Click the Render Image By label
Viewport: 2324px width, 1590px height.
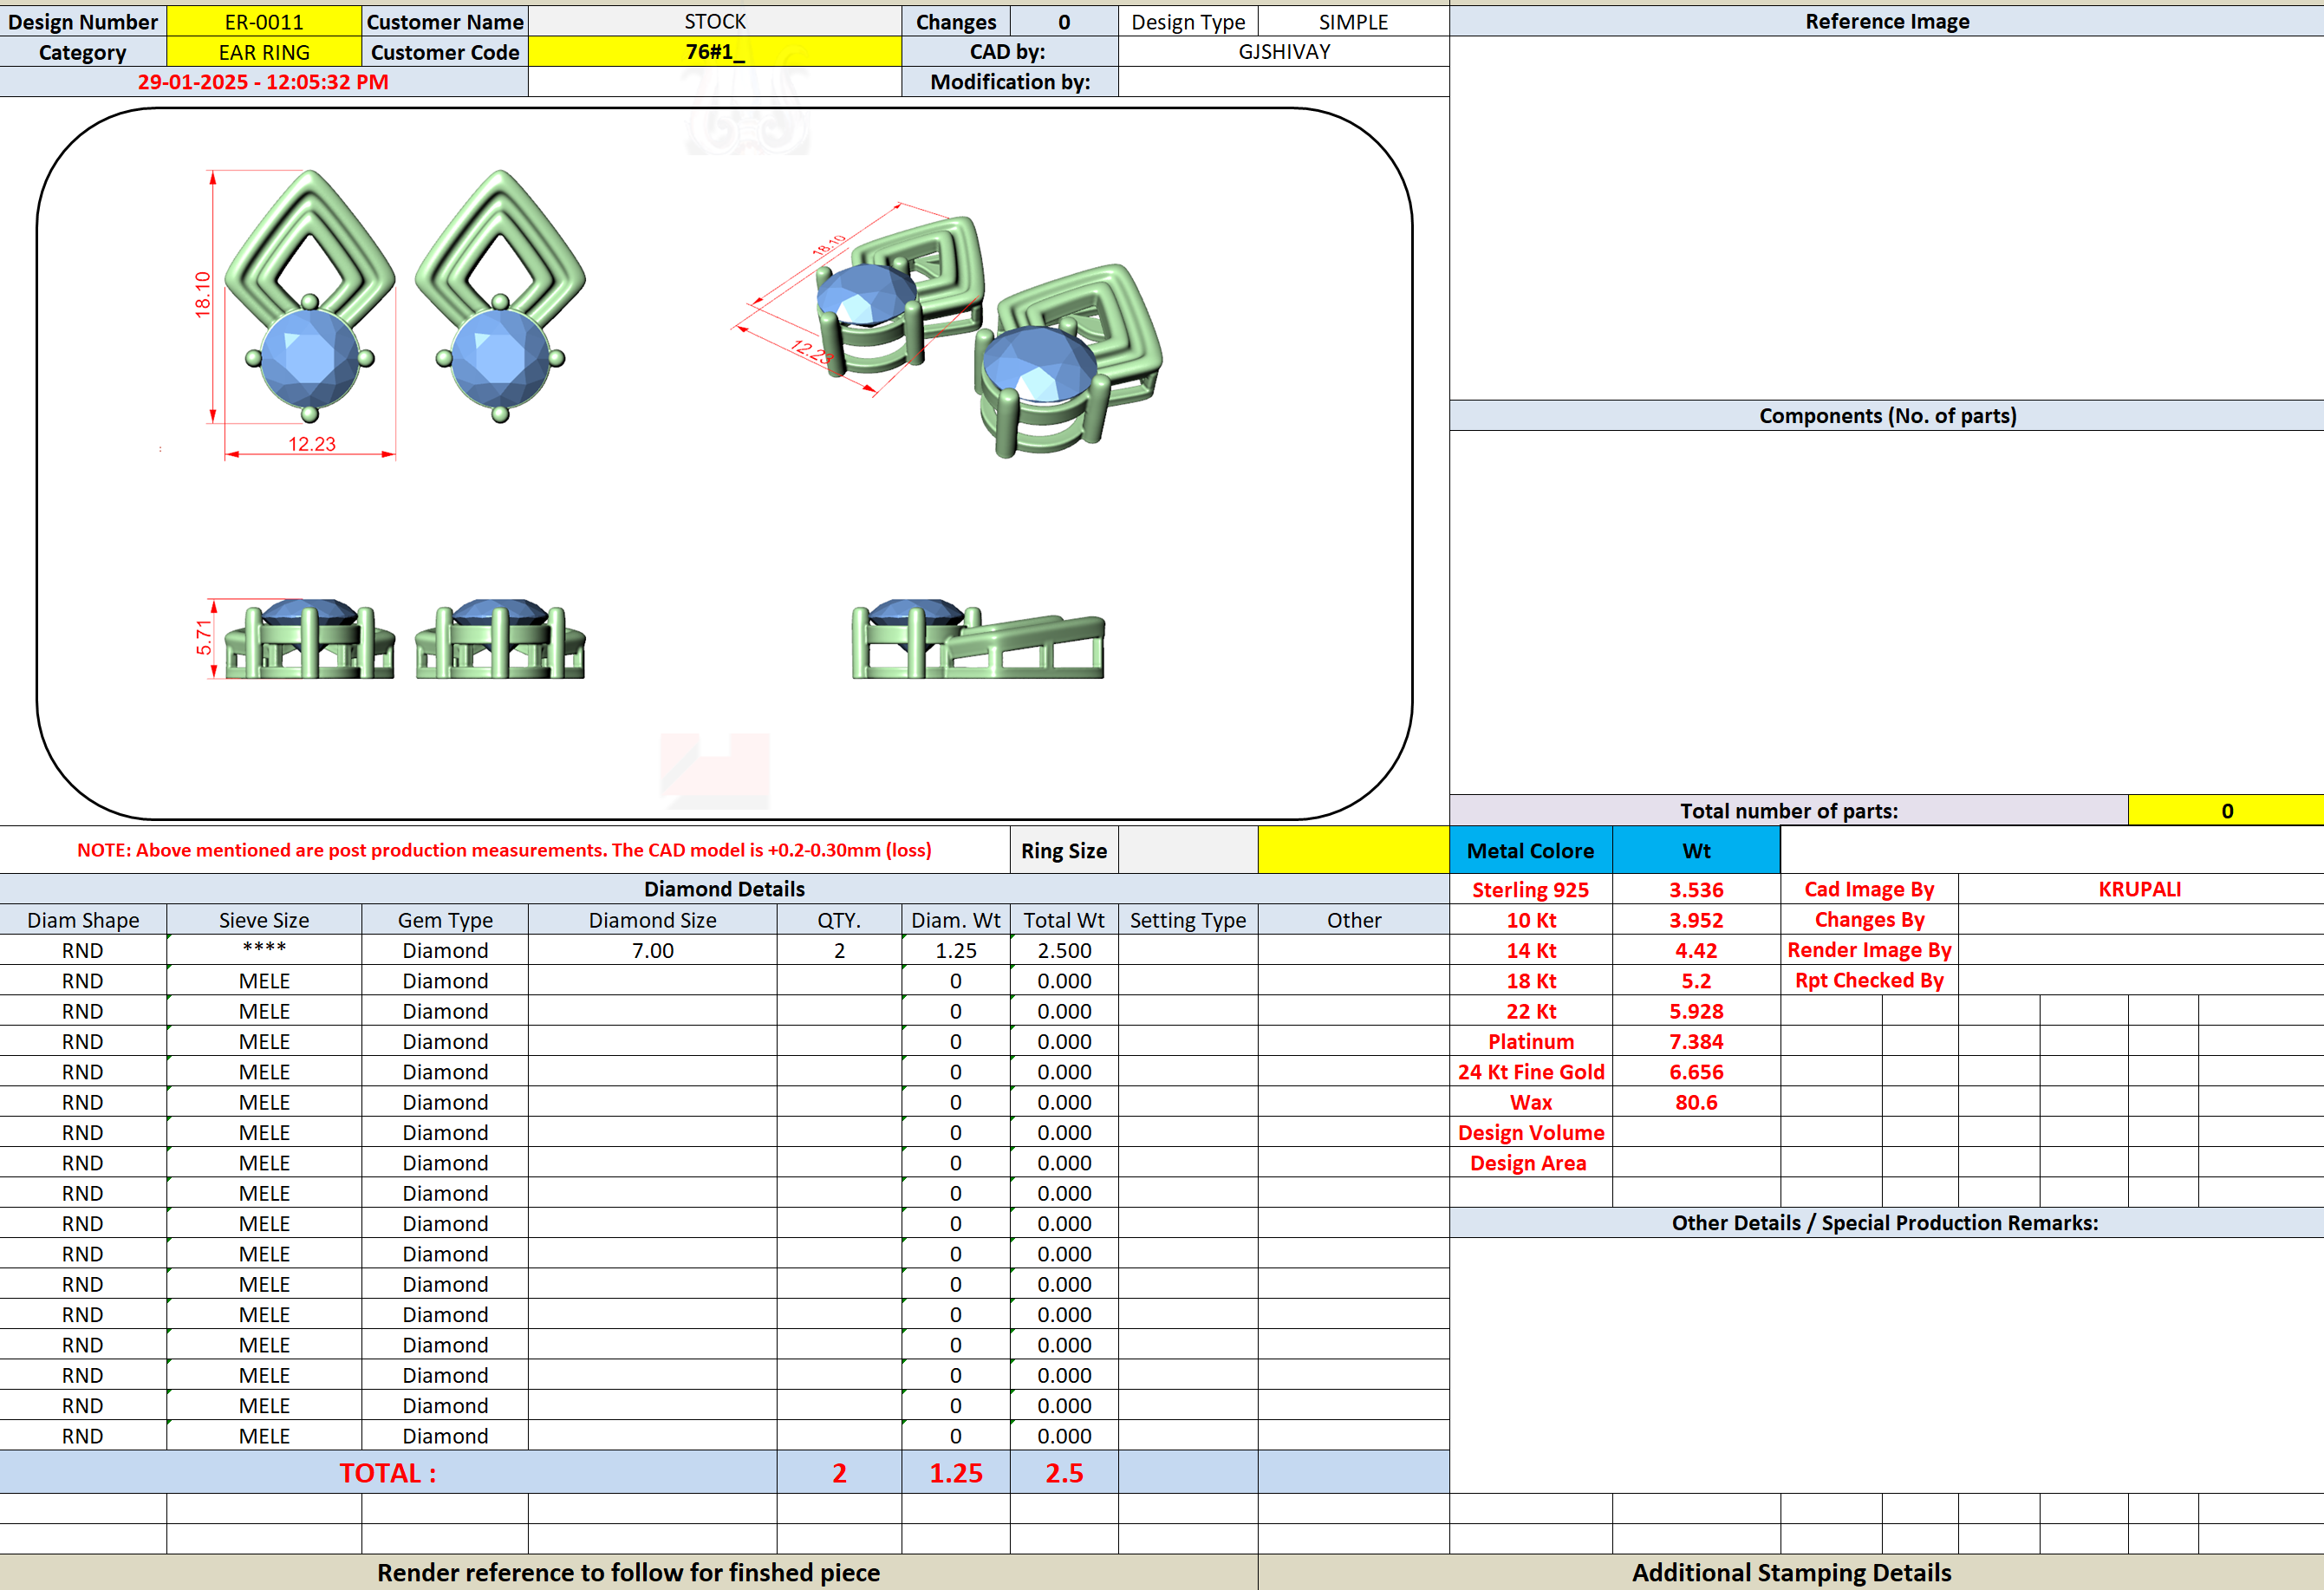tap(1869, 950)
